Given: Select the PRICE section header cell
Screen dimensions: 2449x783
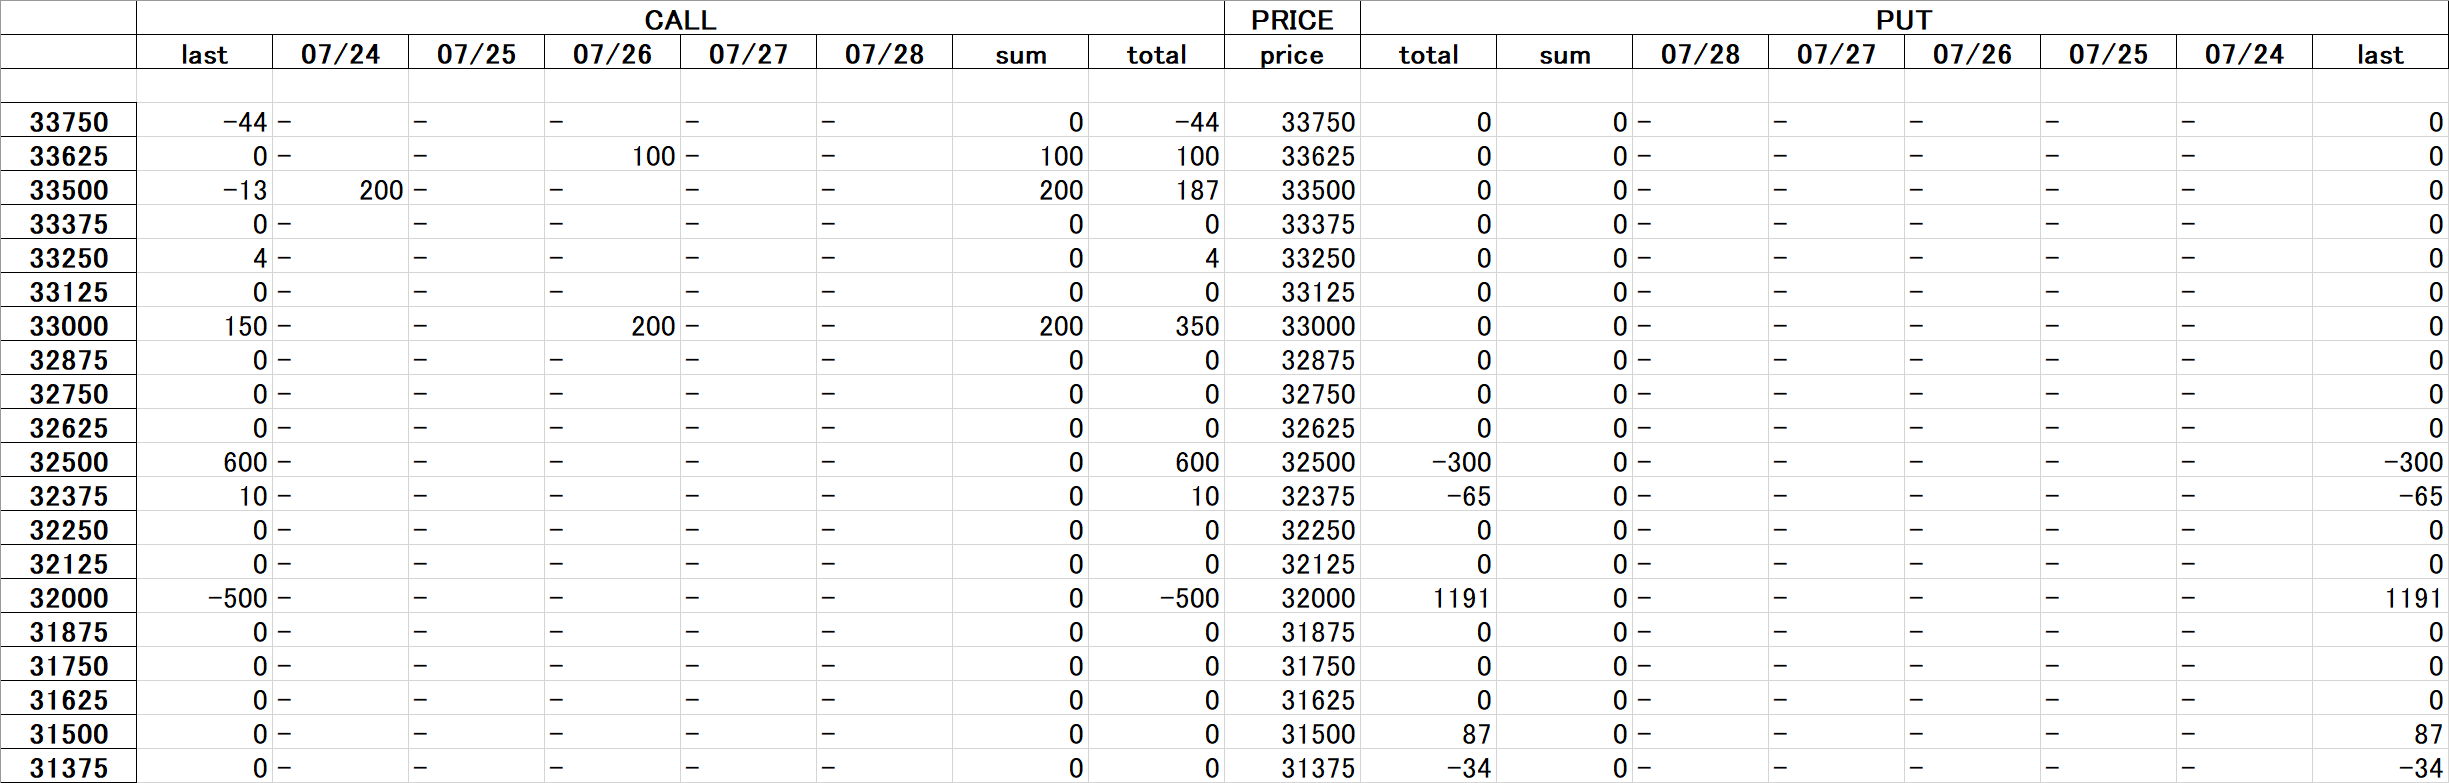Looking at the screenshot, I should pos(1292,19).
